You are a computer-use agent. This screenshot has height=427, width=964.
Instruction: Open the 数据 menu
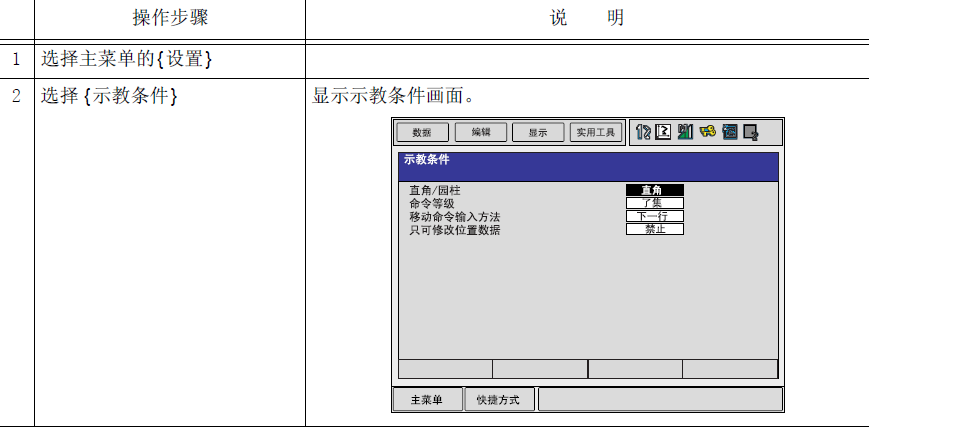click(422, 132)
